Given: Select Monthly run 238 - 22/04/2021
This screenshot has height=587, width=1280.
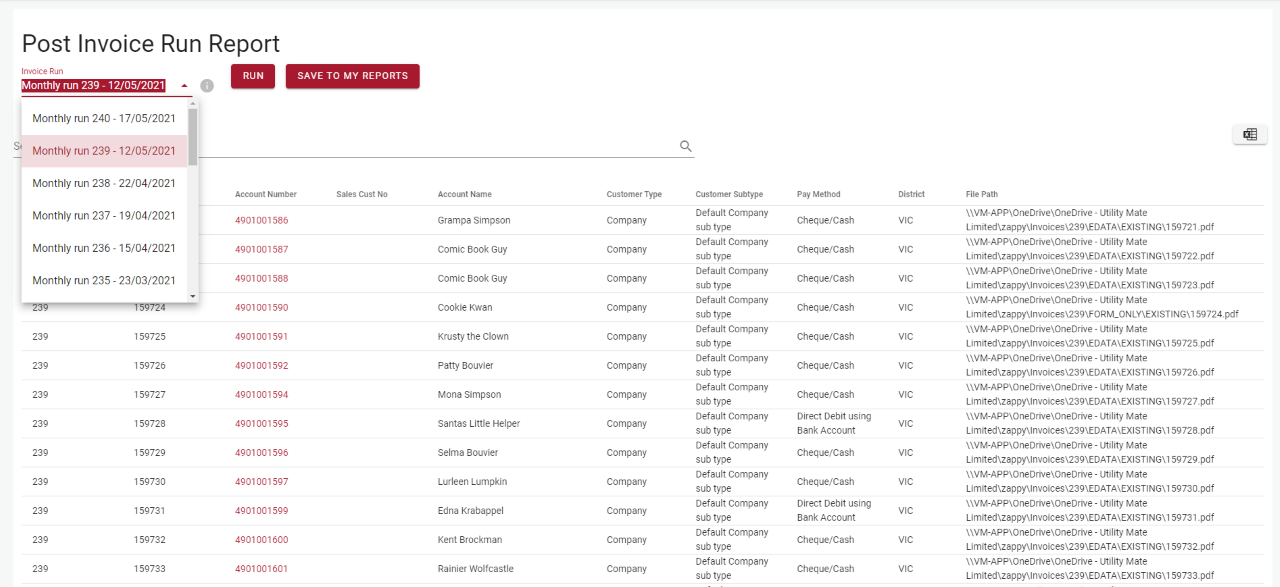Looking at the screenshot, I should pyautogui.click(x=104, y=183).
